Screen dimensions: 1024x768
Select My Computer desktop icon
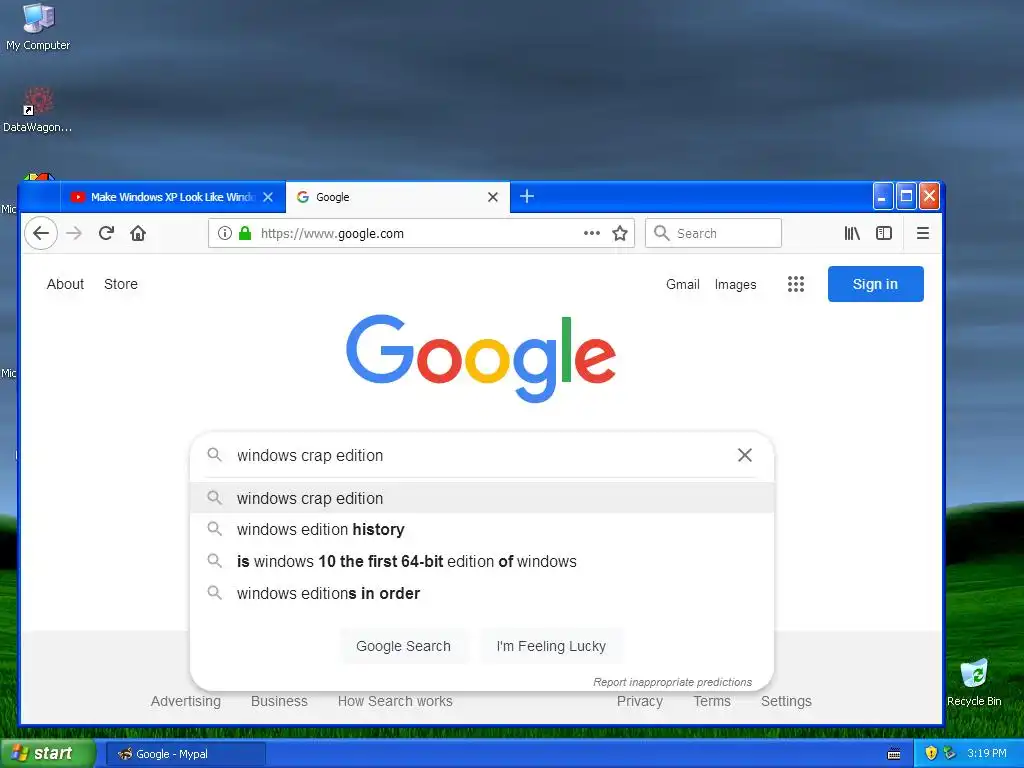click(38, 27)
